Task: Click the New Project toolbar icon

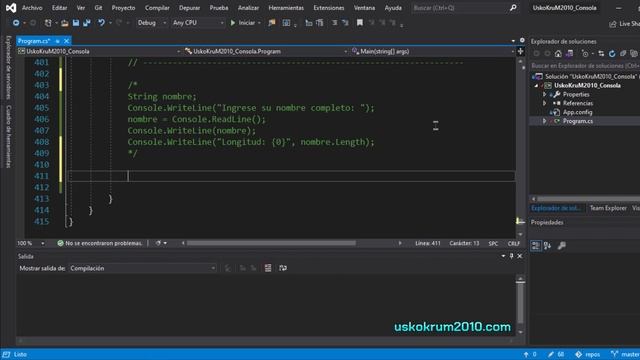Action: pyautogui.click(x=48, y=23)
